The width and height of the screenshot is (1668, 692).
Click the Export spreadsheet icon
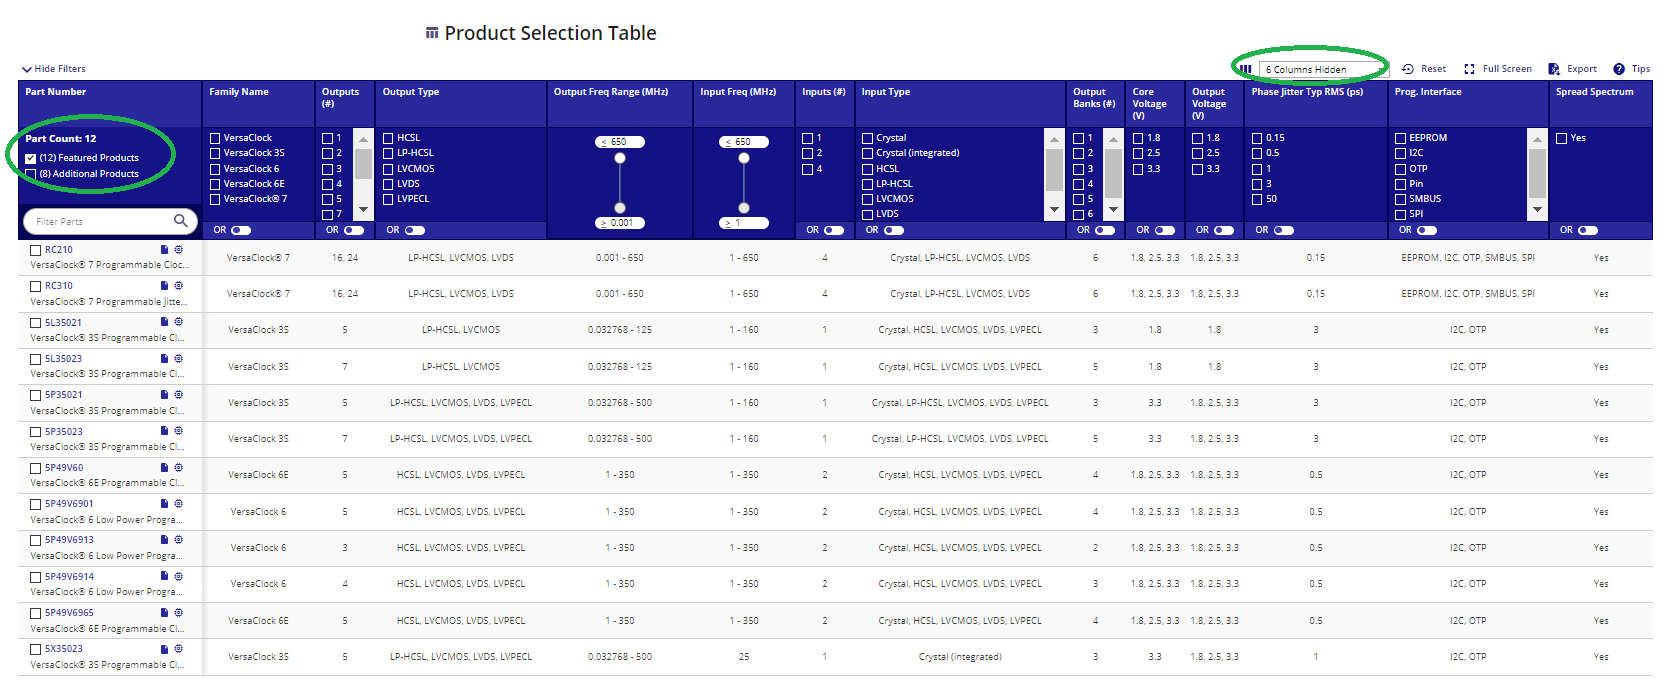click(1554, 69)
